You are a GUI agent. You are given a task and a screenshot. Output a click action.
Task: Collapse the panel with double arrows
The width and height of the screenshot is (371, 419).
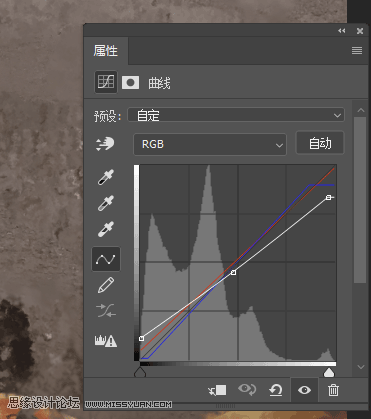tap(342, 31)
